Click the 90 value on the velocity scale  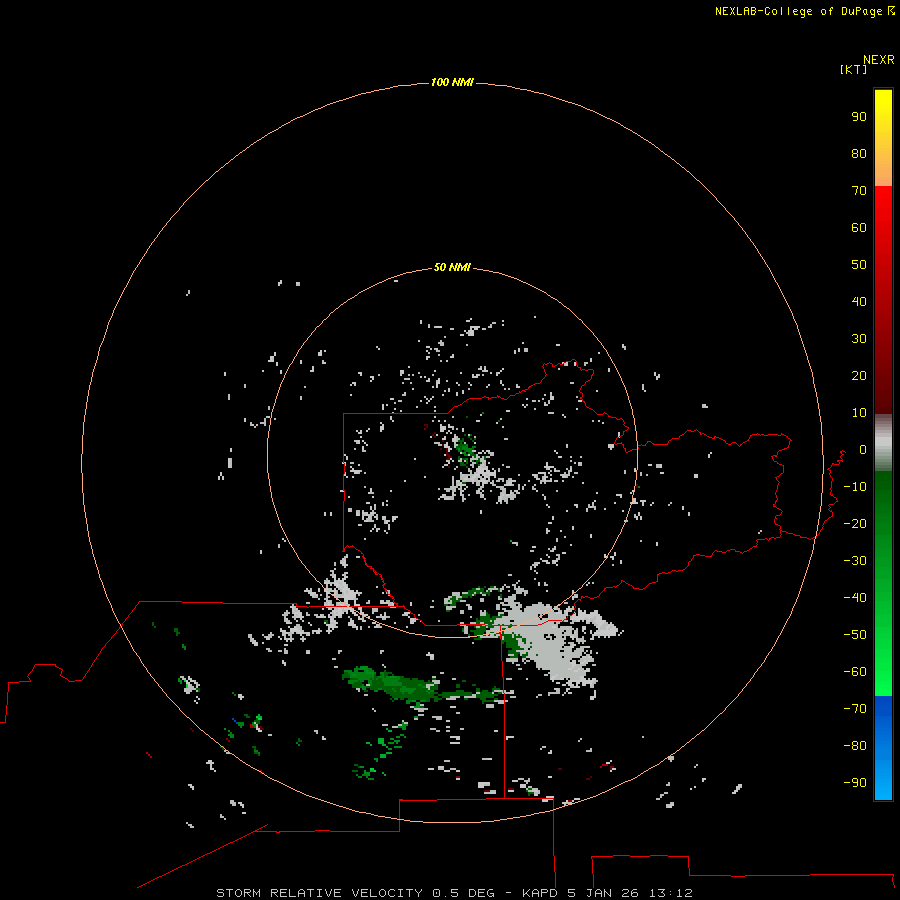point(859,117)
